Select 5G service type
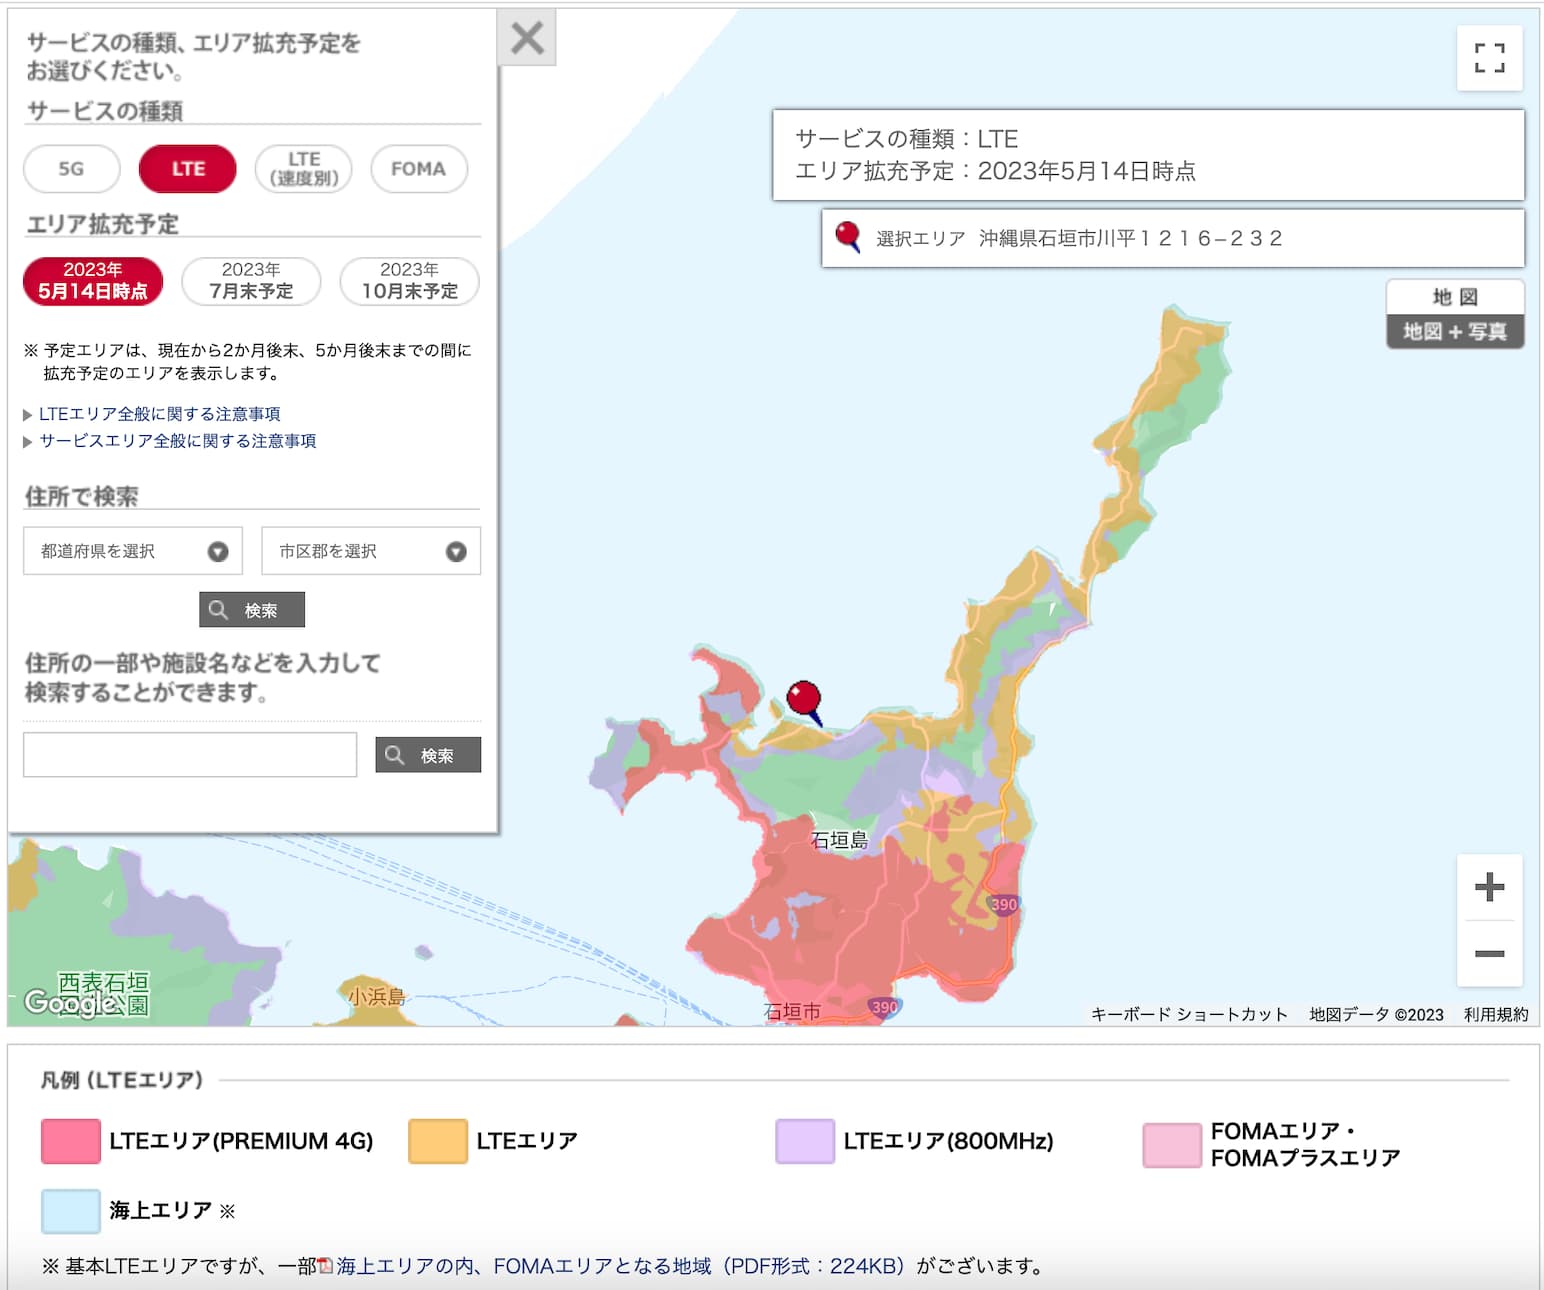The width and height of the screenshot is (1544, 1290). pos(71,169)
